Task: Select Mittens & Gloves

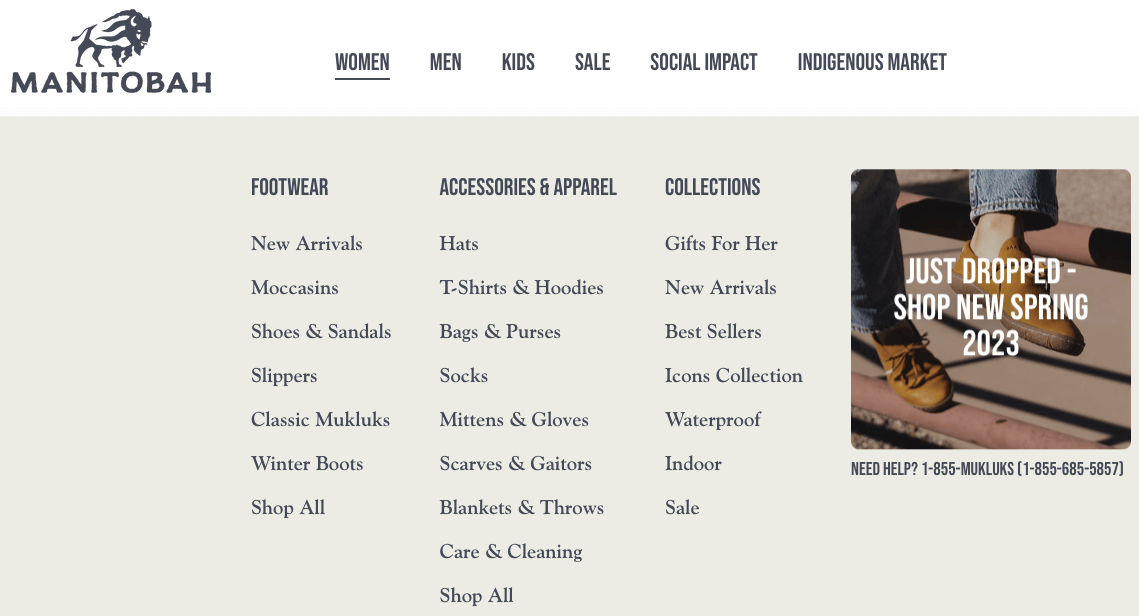Action: point(513,420)
